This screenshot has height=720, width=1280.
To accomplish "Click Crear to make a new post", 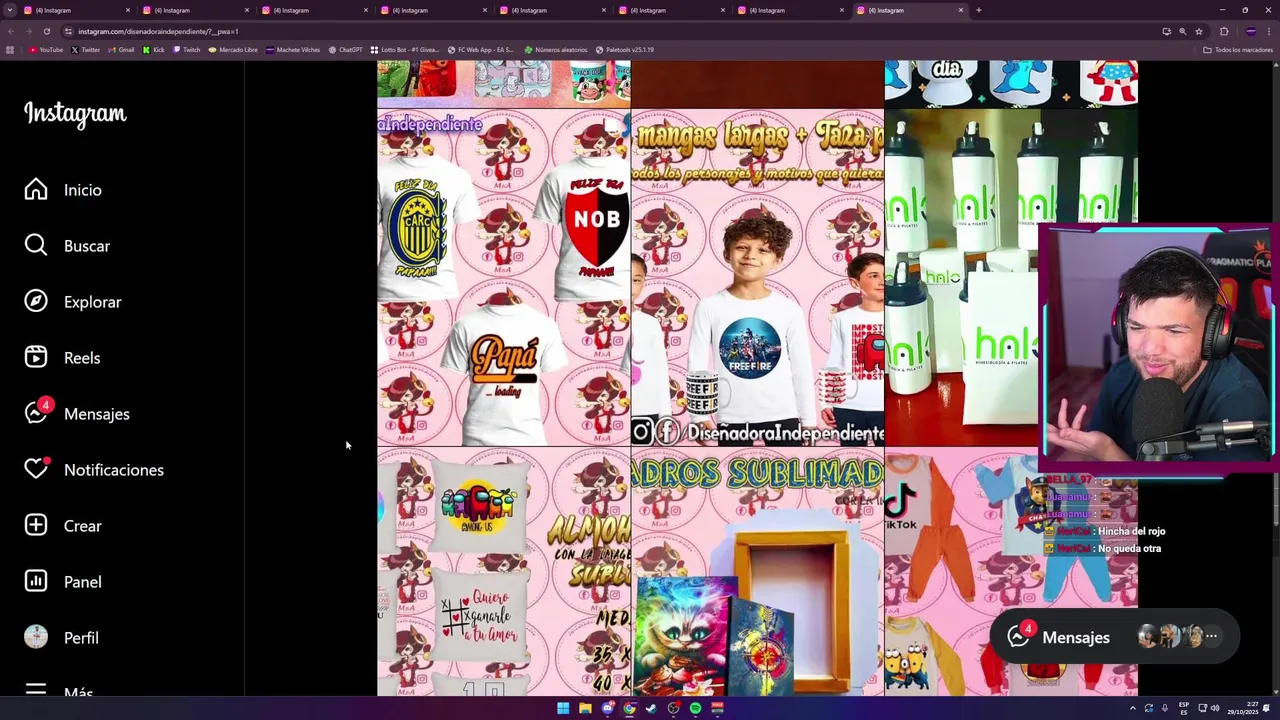I will point(64,526).
